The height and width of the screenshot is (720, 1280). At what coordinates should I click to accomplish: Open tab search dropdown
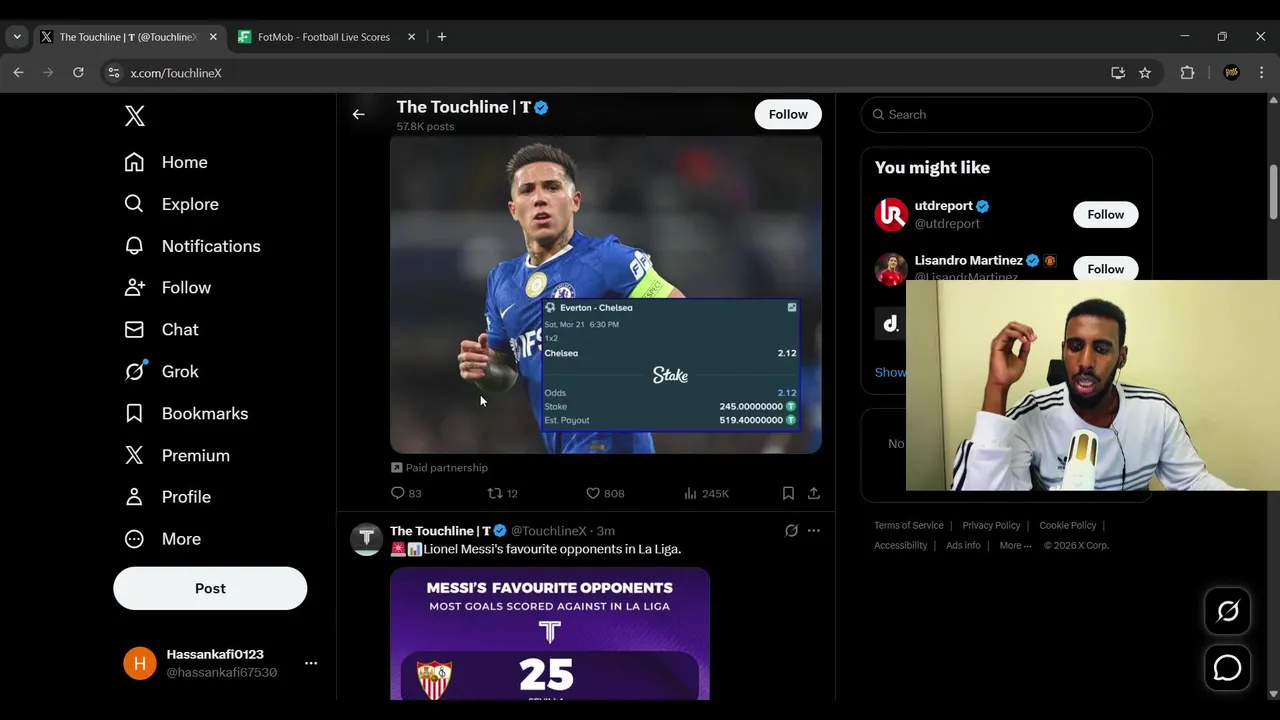(17, 37)
